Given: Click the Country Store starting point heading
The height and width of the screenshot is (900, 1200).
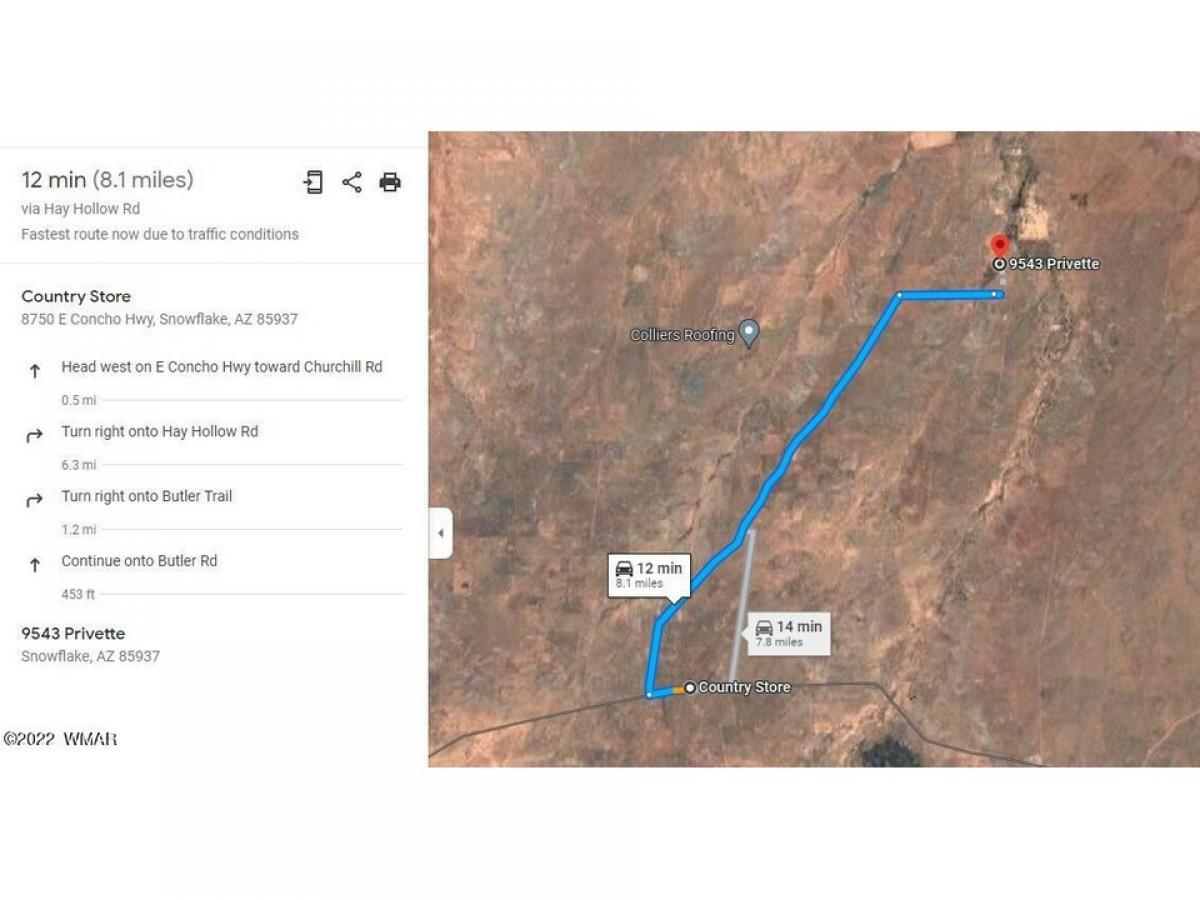Looking at the screenshot, I should click(76, 297).
